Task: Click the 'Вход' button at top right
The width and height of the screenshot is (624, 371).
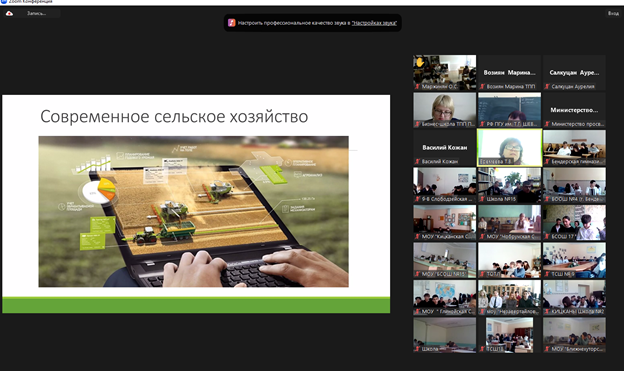Action: 613,14
